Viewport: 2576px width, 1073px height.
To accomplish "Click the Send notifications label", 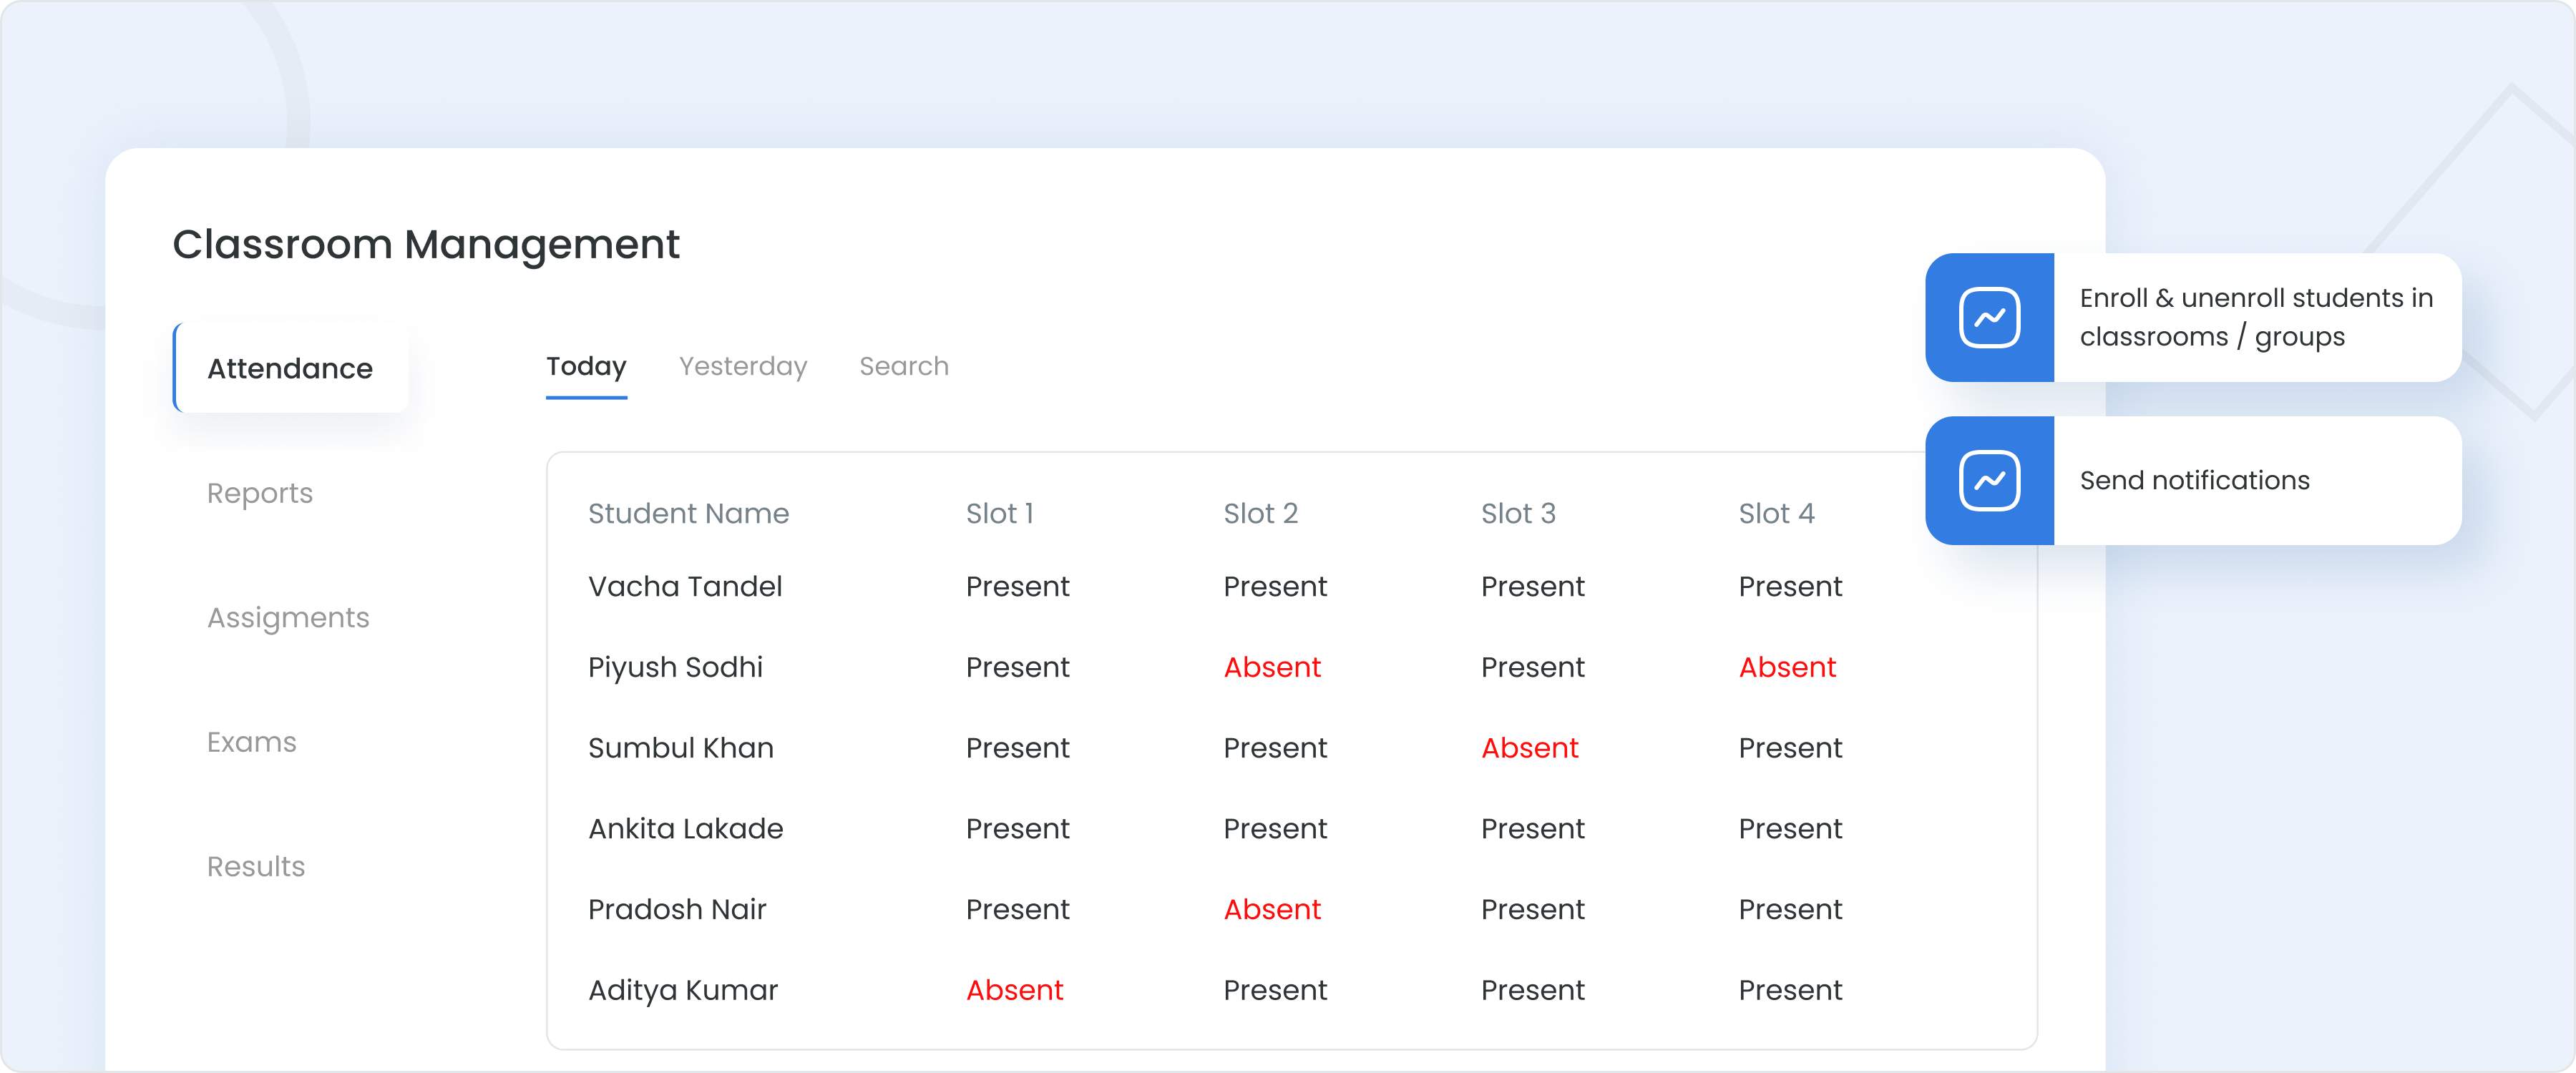I will pos(2193,480).
